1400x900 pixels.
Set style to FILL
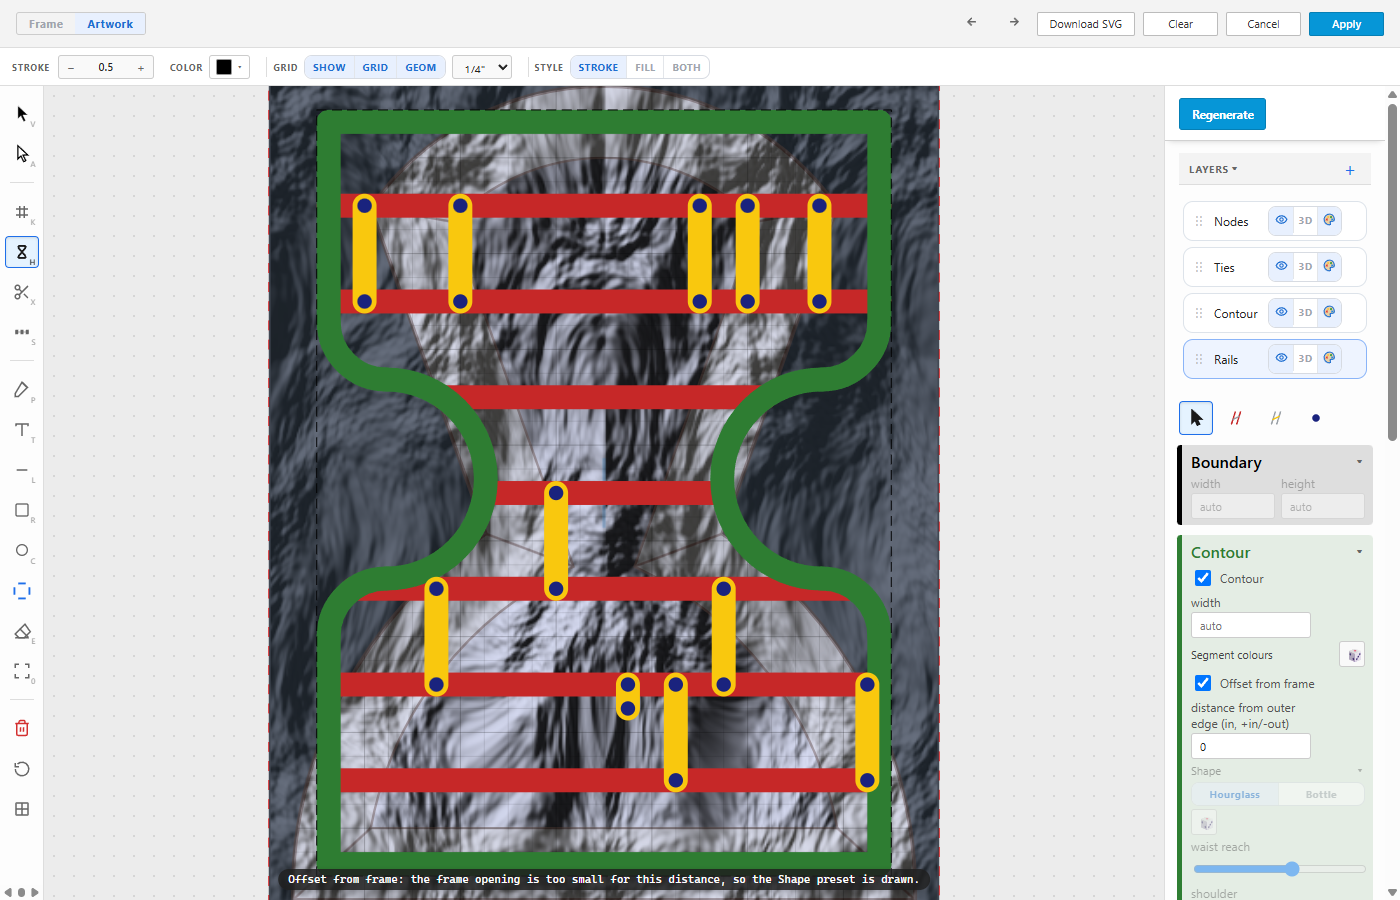[645, 67]
